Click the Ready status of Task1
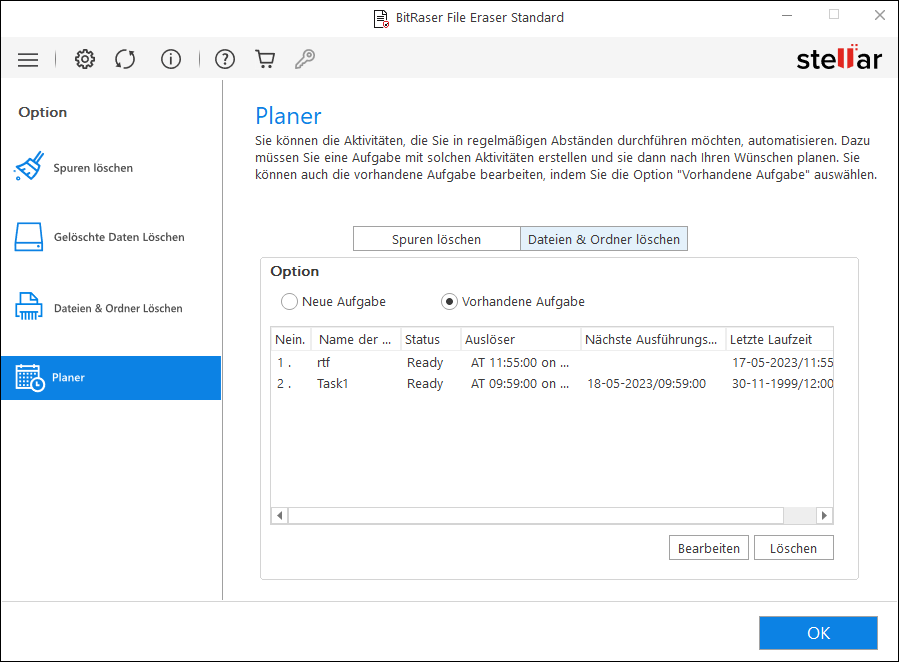 coord(425,383)
